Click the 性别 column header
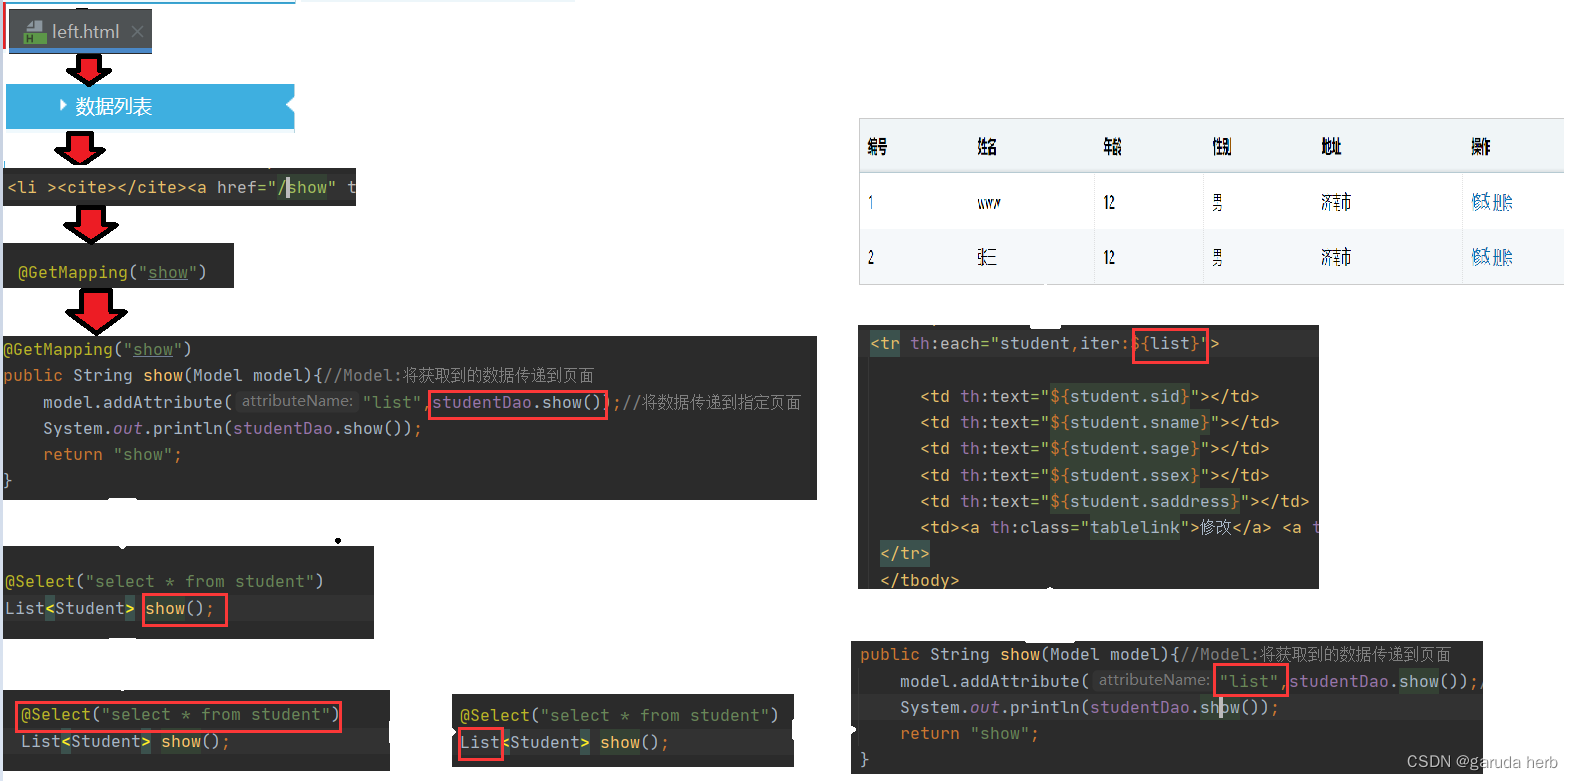1573x781 pixels. [1222, 147]
